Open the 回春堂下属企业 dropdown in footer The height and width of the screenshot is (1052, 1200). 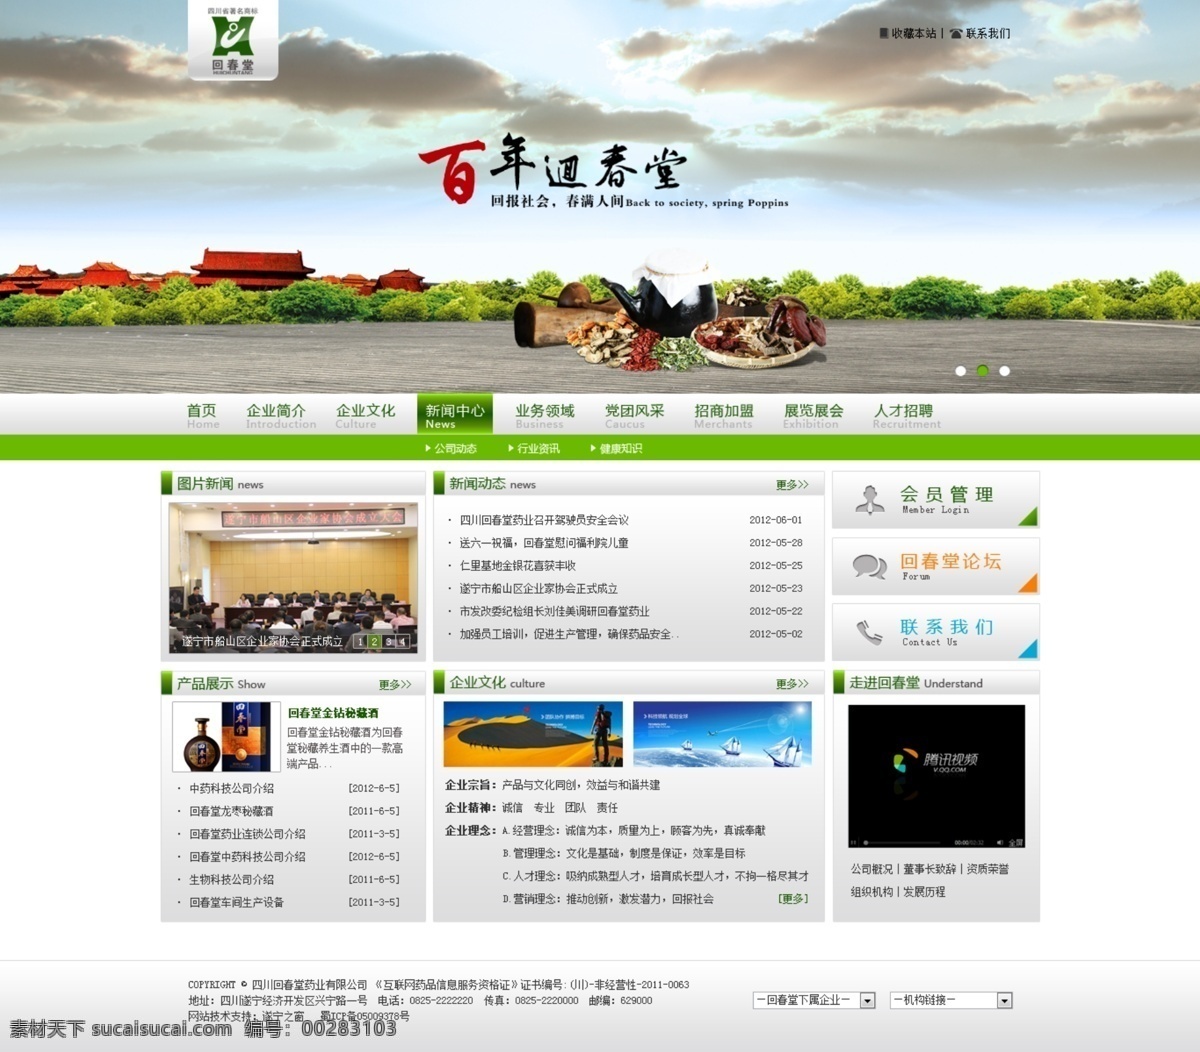click(x=814, y=1000)
